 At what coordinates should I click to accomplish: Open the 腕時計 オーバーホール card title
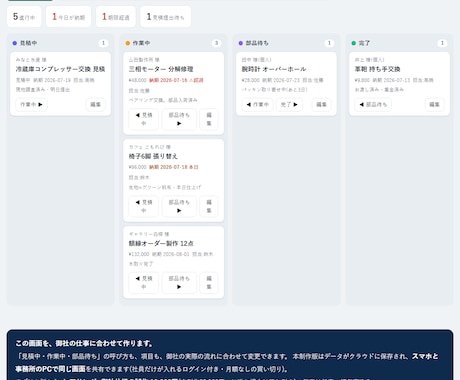pyautogui.click(x=274, y=69)
